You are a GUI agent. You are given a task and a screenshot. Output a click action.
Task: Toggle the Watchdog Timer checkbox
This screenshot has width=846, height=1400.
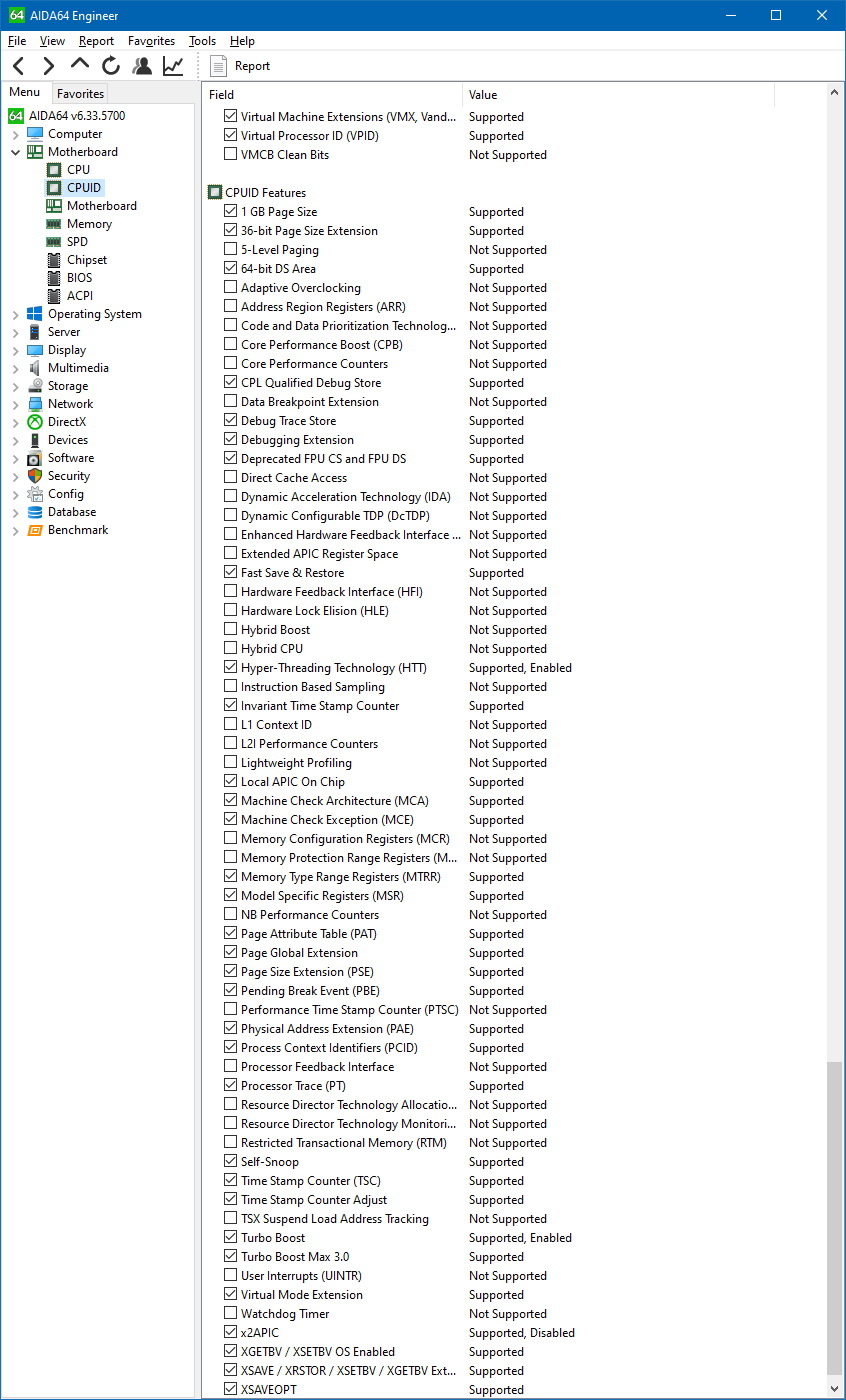pyautogui.click(x=231, y=1314)
